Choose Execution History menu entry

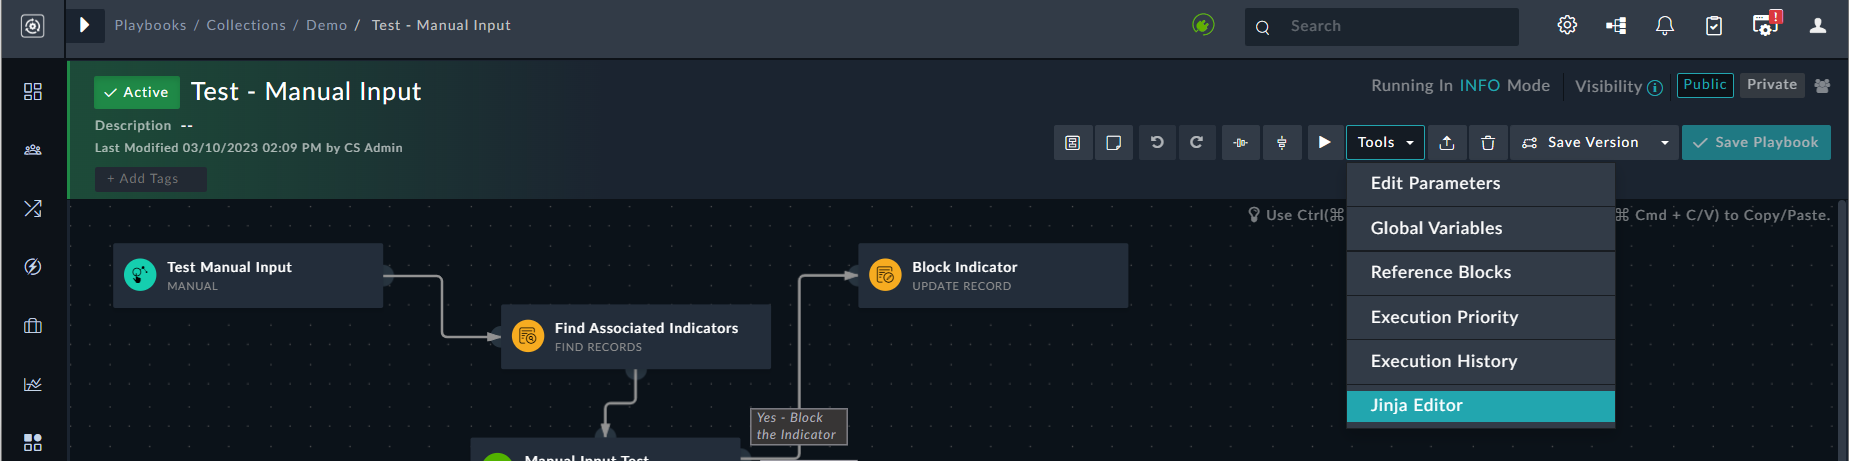(x=1480, y=361)
